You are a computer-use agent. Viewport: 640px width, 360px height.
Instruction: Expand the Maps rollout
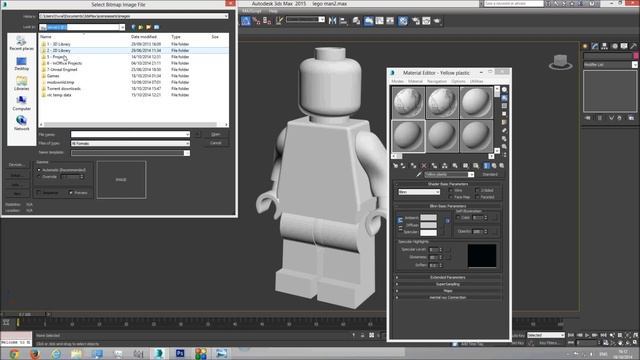coord(448,291)
